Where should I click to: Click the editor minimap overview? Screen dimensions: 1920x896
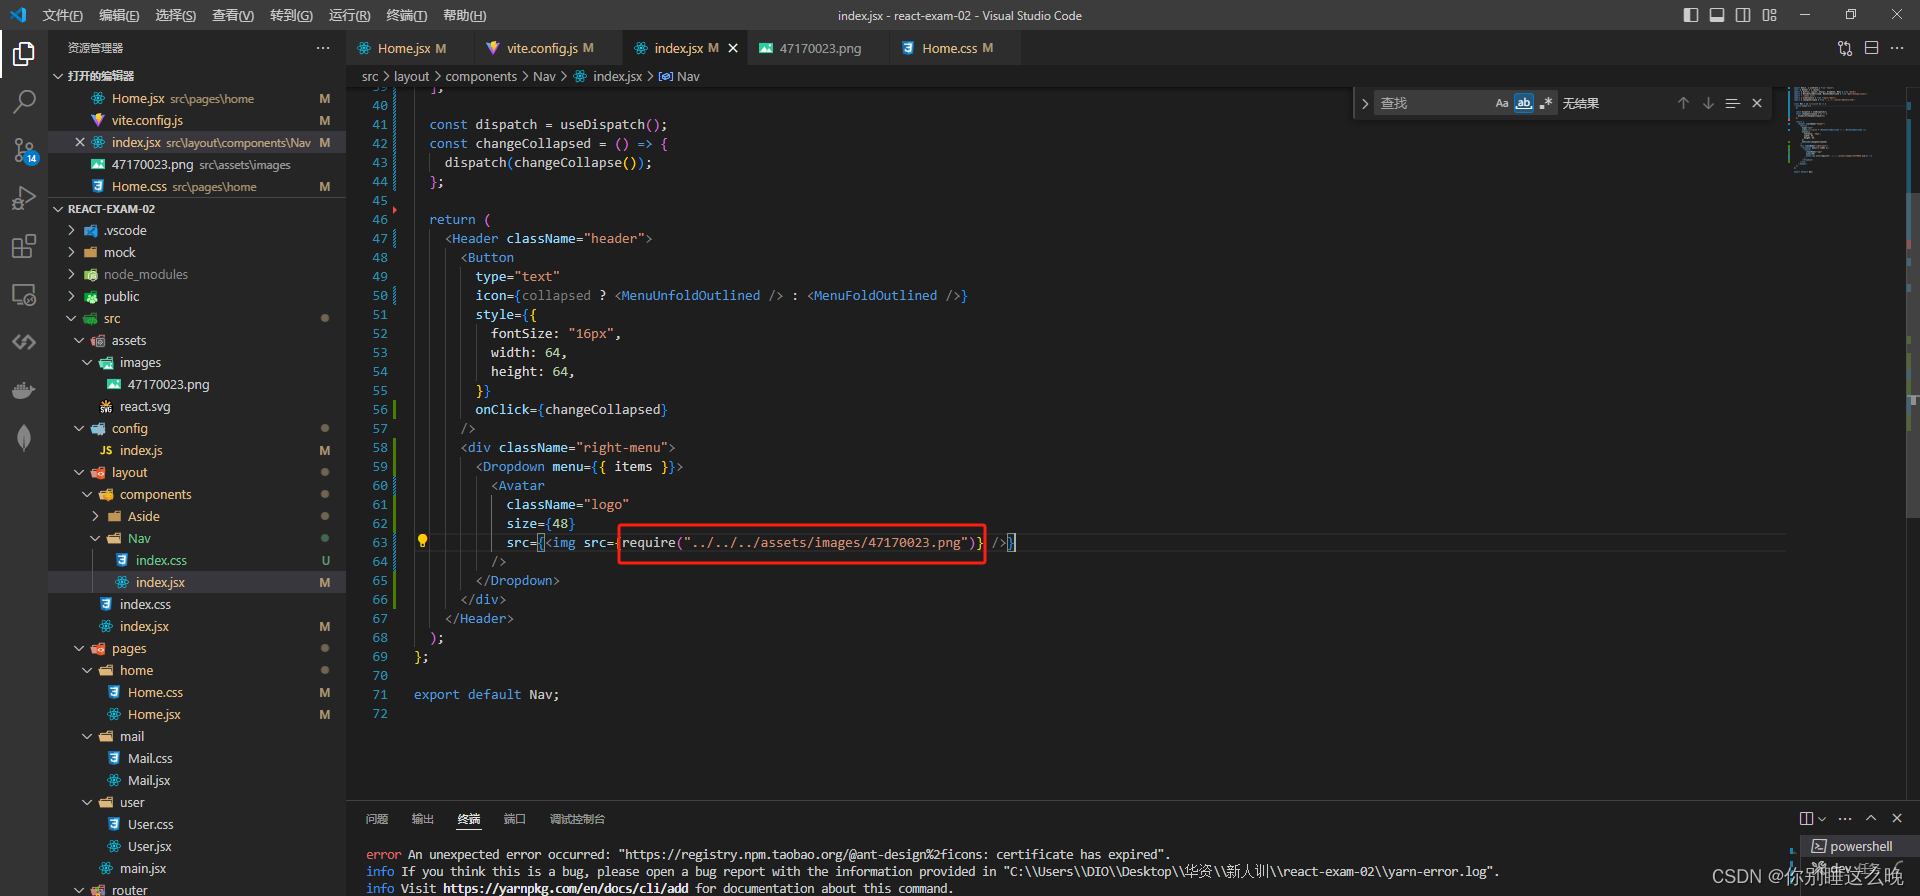pos(1844,130)
